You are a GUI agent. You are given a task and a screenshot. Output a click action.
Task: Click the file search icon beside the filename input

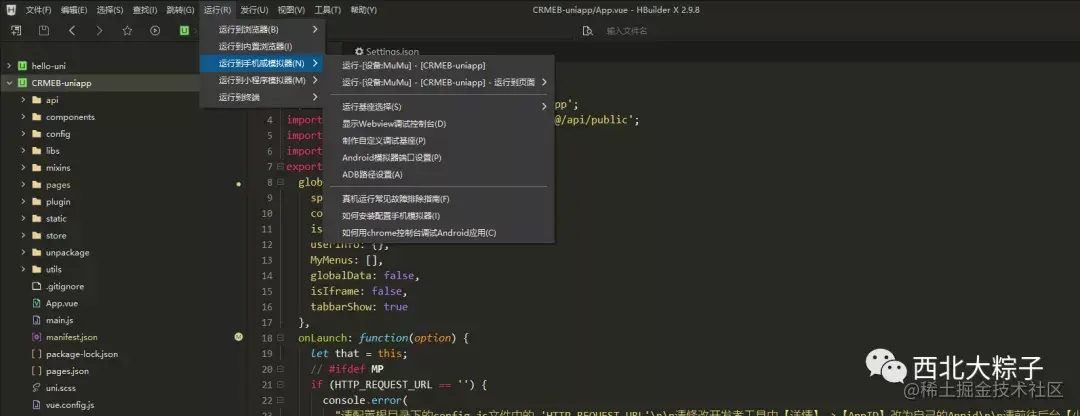pos(588,31)
